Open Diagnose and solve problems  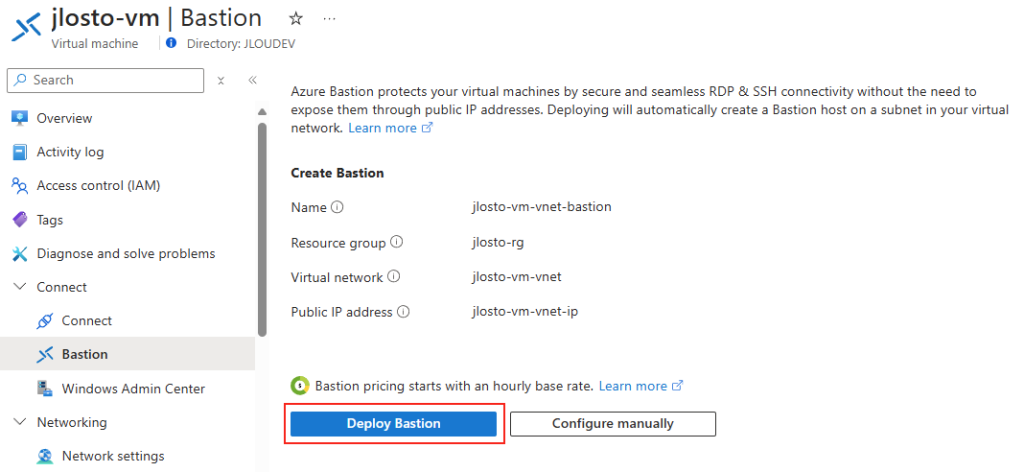[127, 253]
